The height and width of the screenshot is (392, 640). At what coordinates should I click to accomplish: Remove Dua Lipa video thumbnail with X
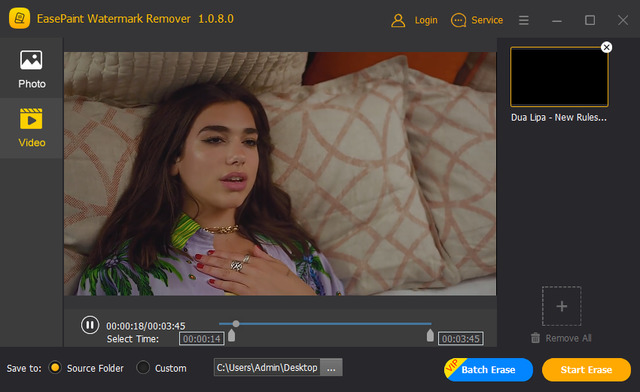pyautogui.click(x=607, y=47)
